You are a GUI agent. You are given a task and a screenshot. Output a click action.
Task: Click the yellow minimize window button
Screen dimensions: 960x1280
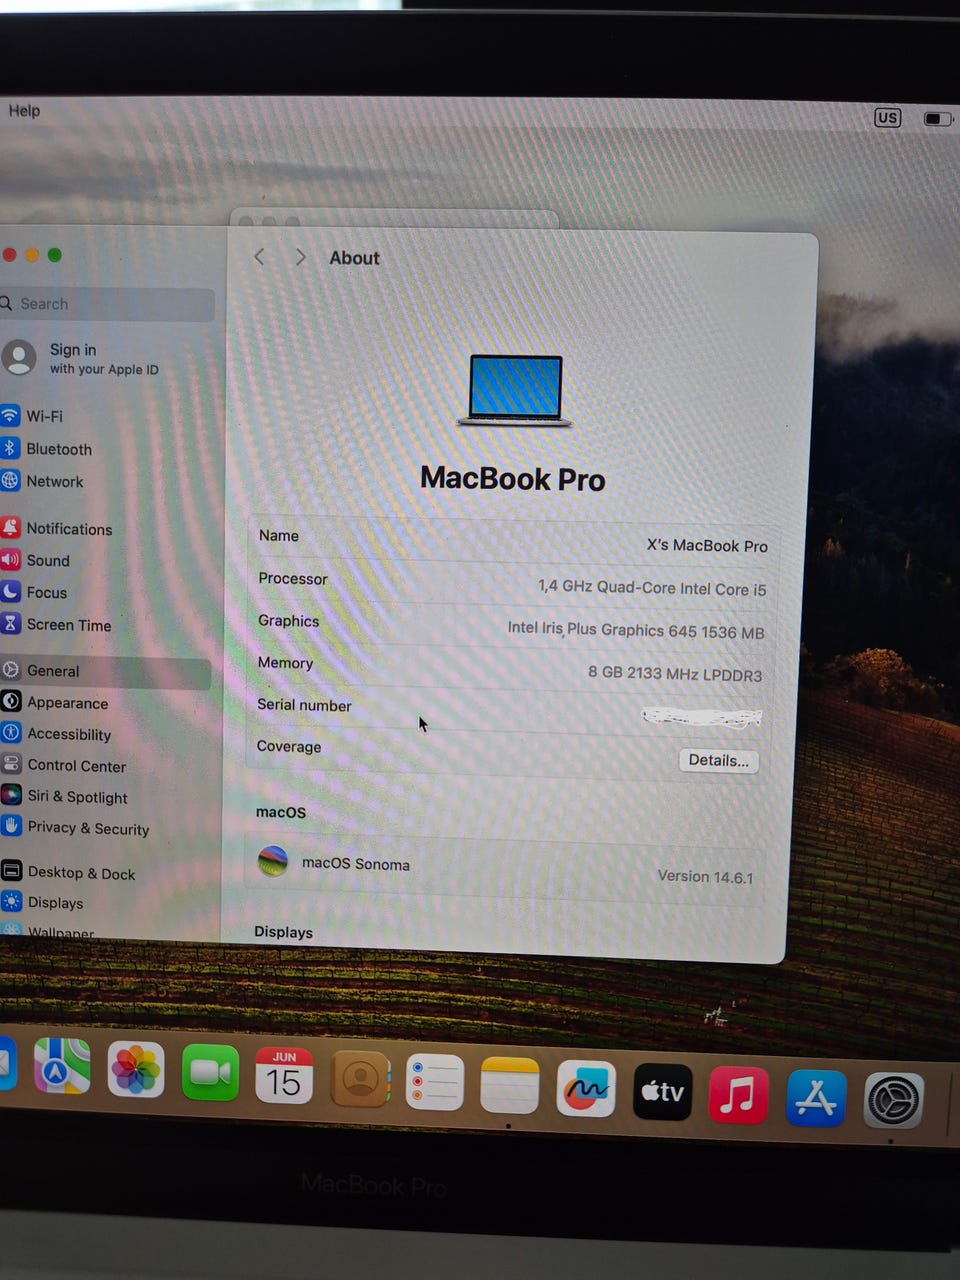tap(32, 255)
